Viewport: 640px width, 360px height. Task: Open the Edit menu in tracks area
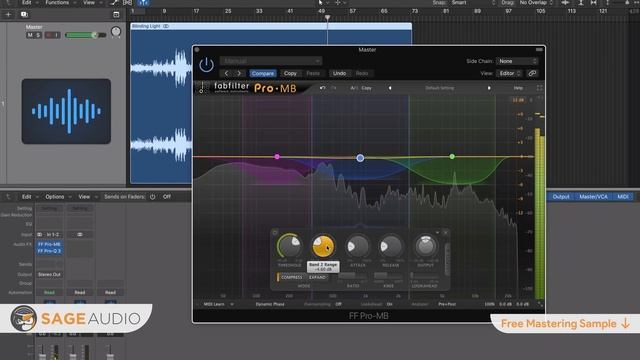27,2
